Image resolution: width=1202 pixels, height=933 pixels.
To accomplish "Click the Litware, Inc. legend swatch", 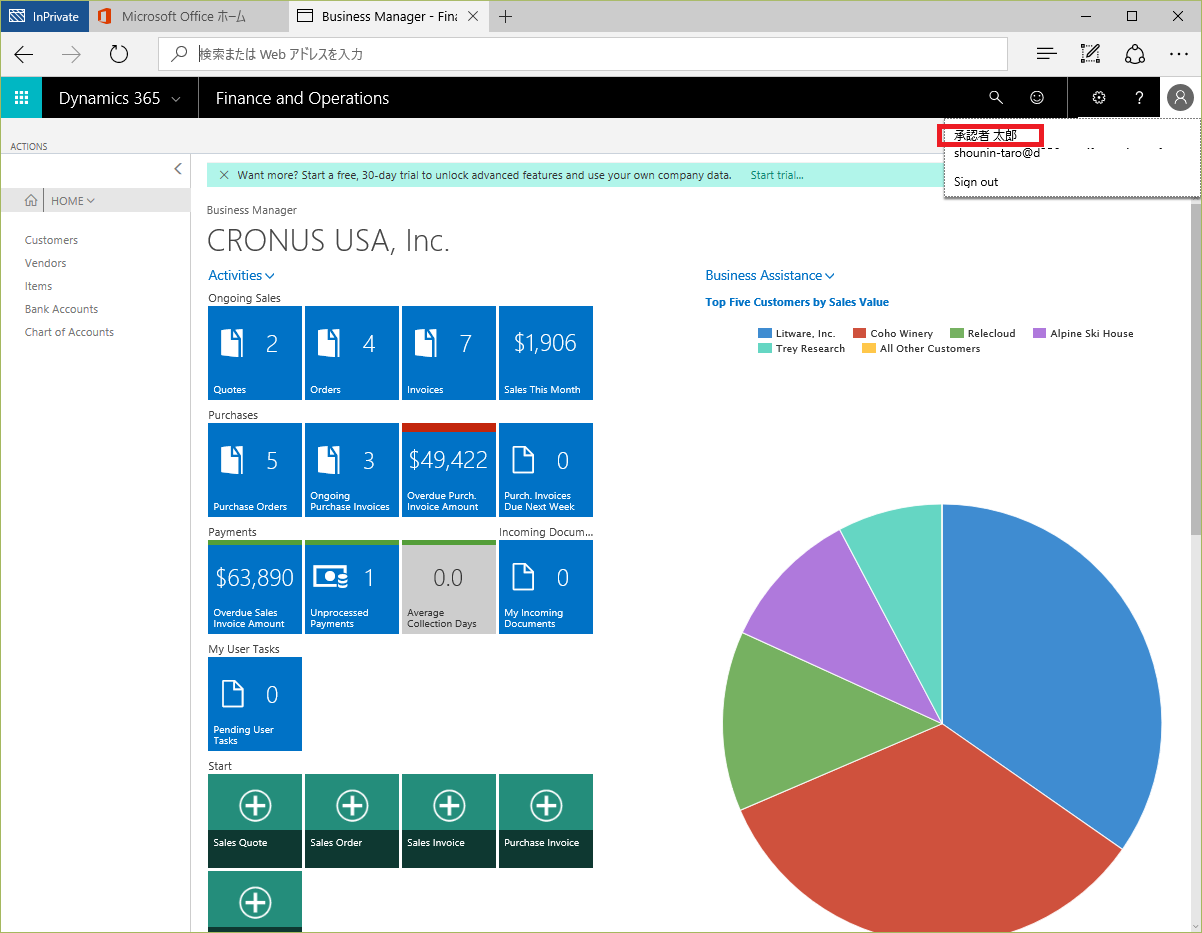I will (765, 334).
